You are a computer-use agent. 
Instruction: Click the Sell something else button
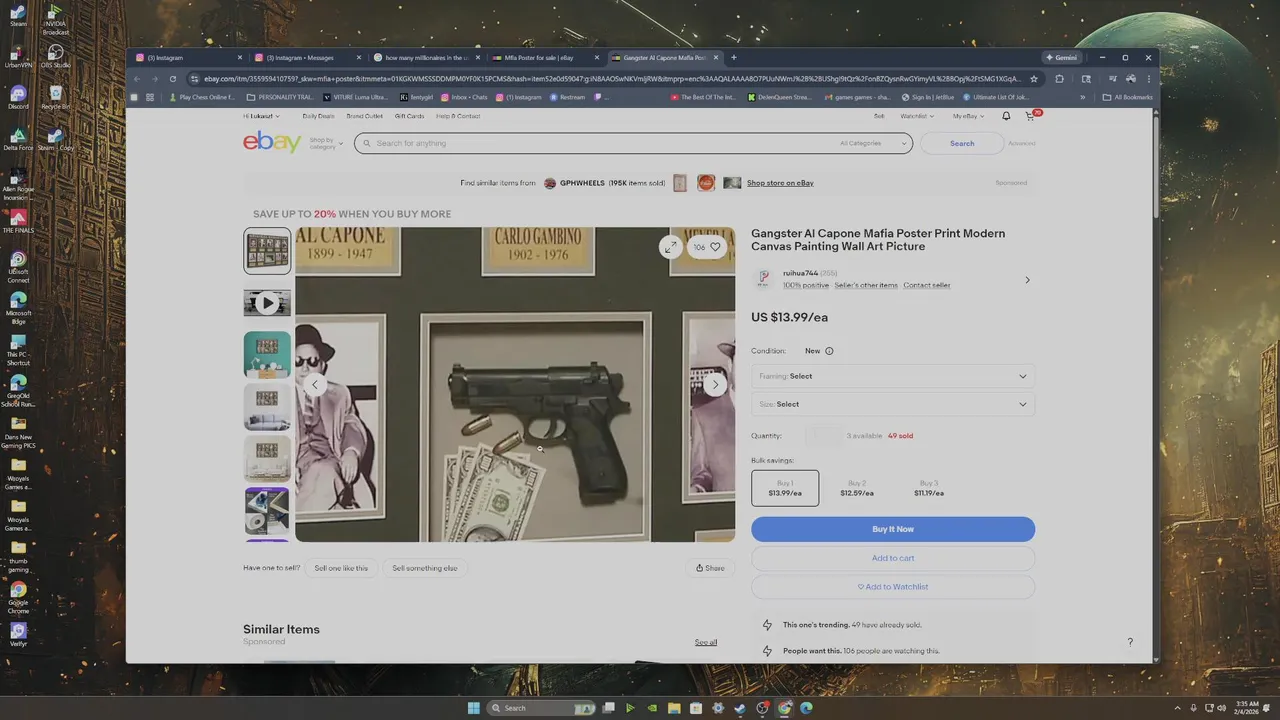[425, 568]
